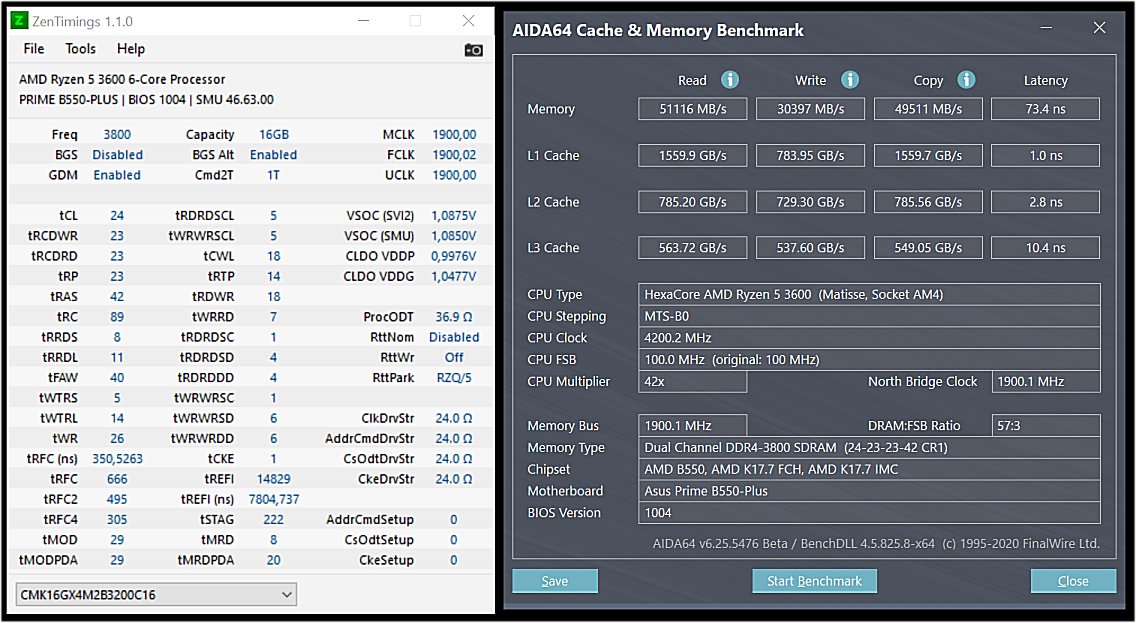Click the MCLK value 1900,00

point(454,134)
